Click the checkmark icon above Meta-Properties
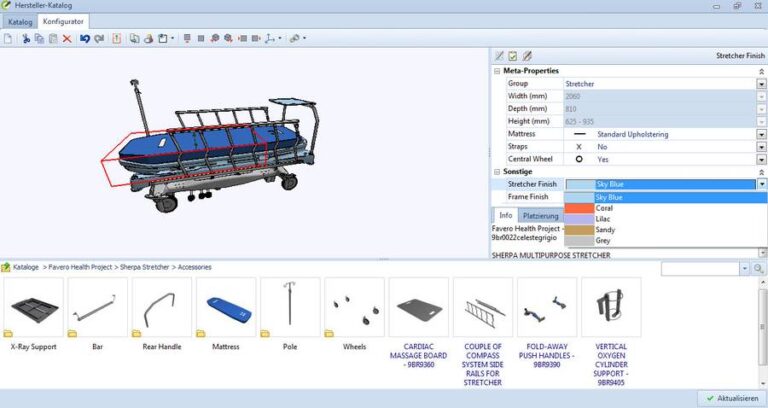The height and width of the screenshot is (408, 768). (x=513, y=56)
